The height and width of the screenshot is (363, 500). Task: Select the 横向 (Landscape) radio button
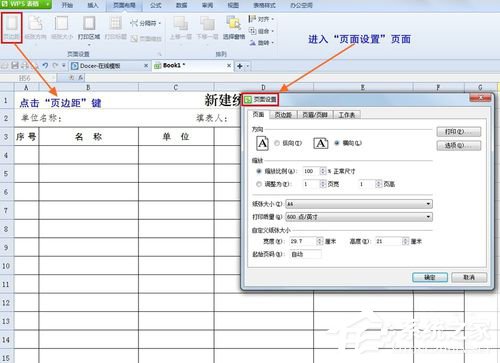pyautogui.click(x=337, y=143)
